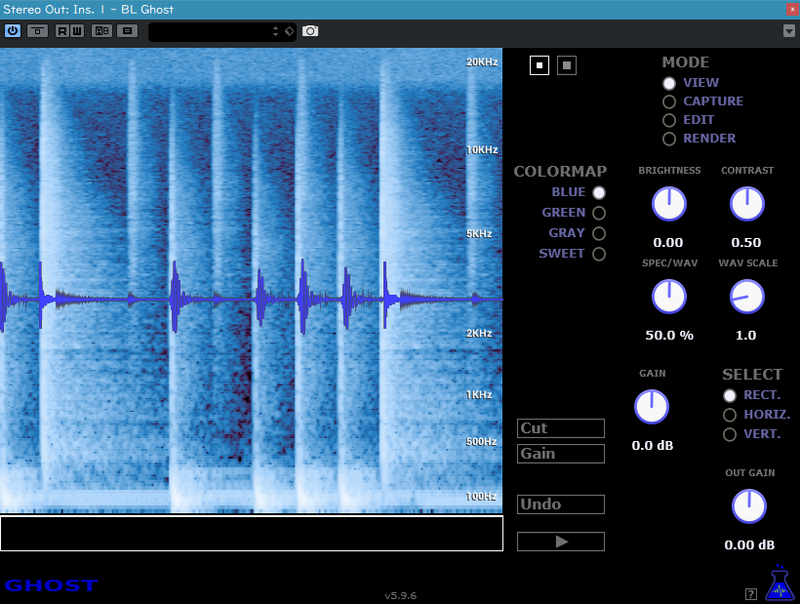Viewport: 800px width, 604px height.
Task: Click the WAV SCALE knob
Action: pyautogui.click(x=747, y=296)
